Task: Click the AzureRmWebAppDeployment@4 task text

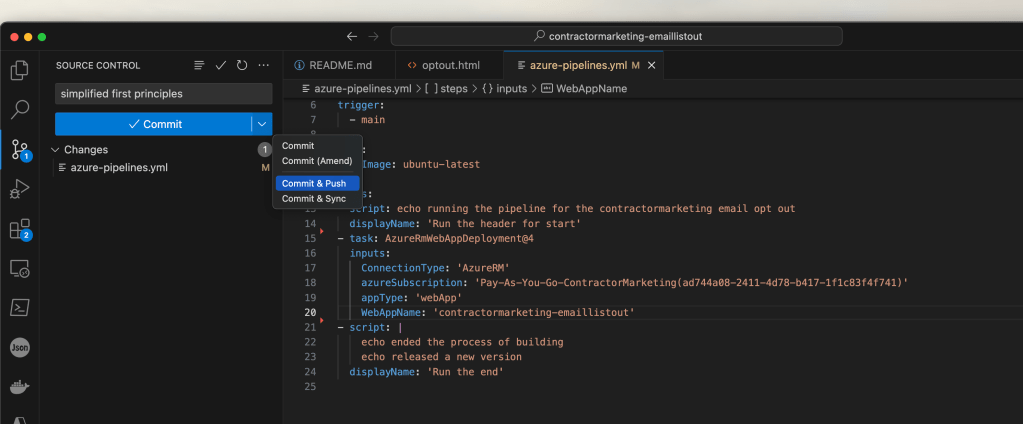Action: click(459, 239)
